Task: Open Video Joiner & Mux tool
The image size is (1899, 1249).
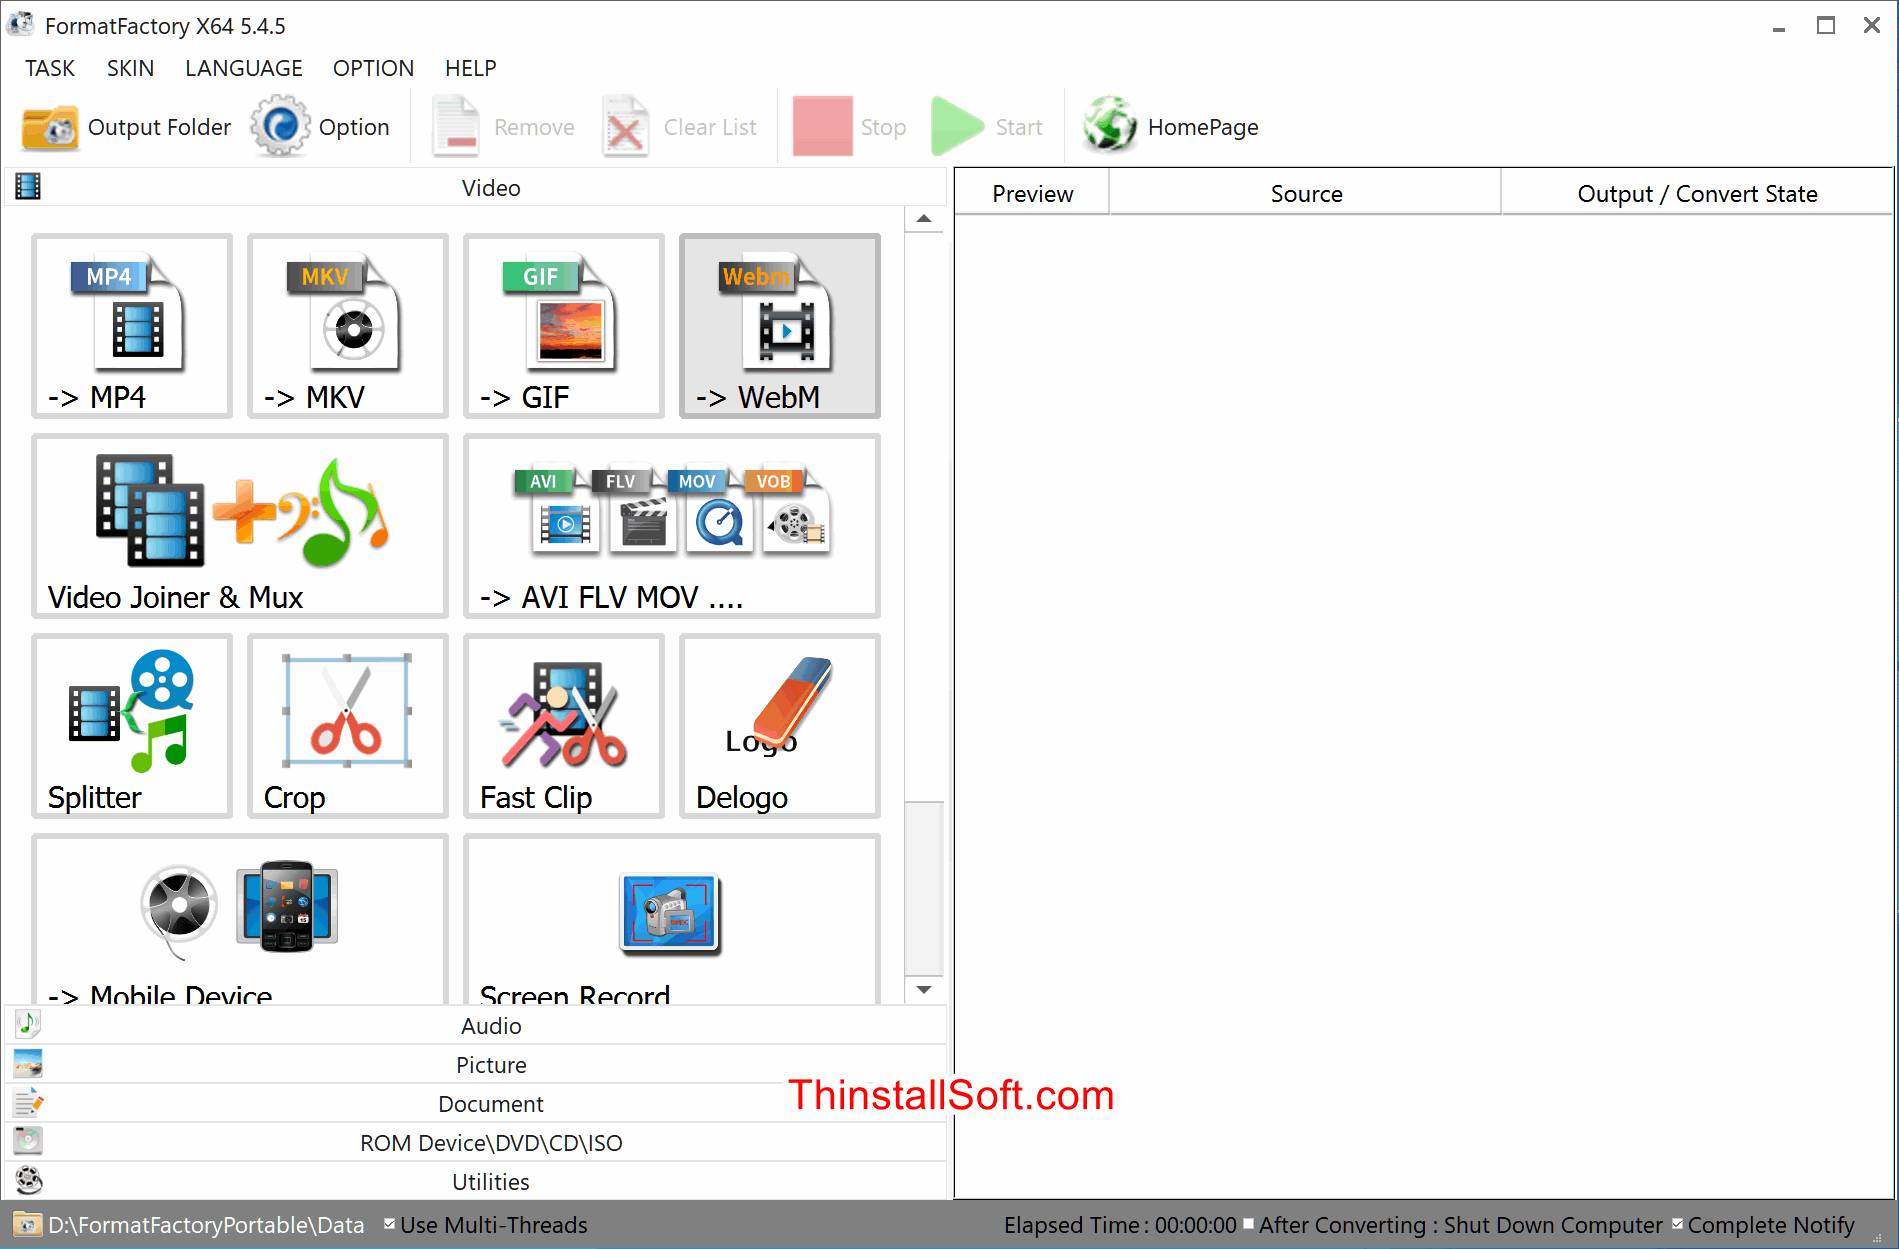Action: click(x=240, y=526)
